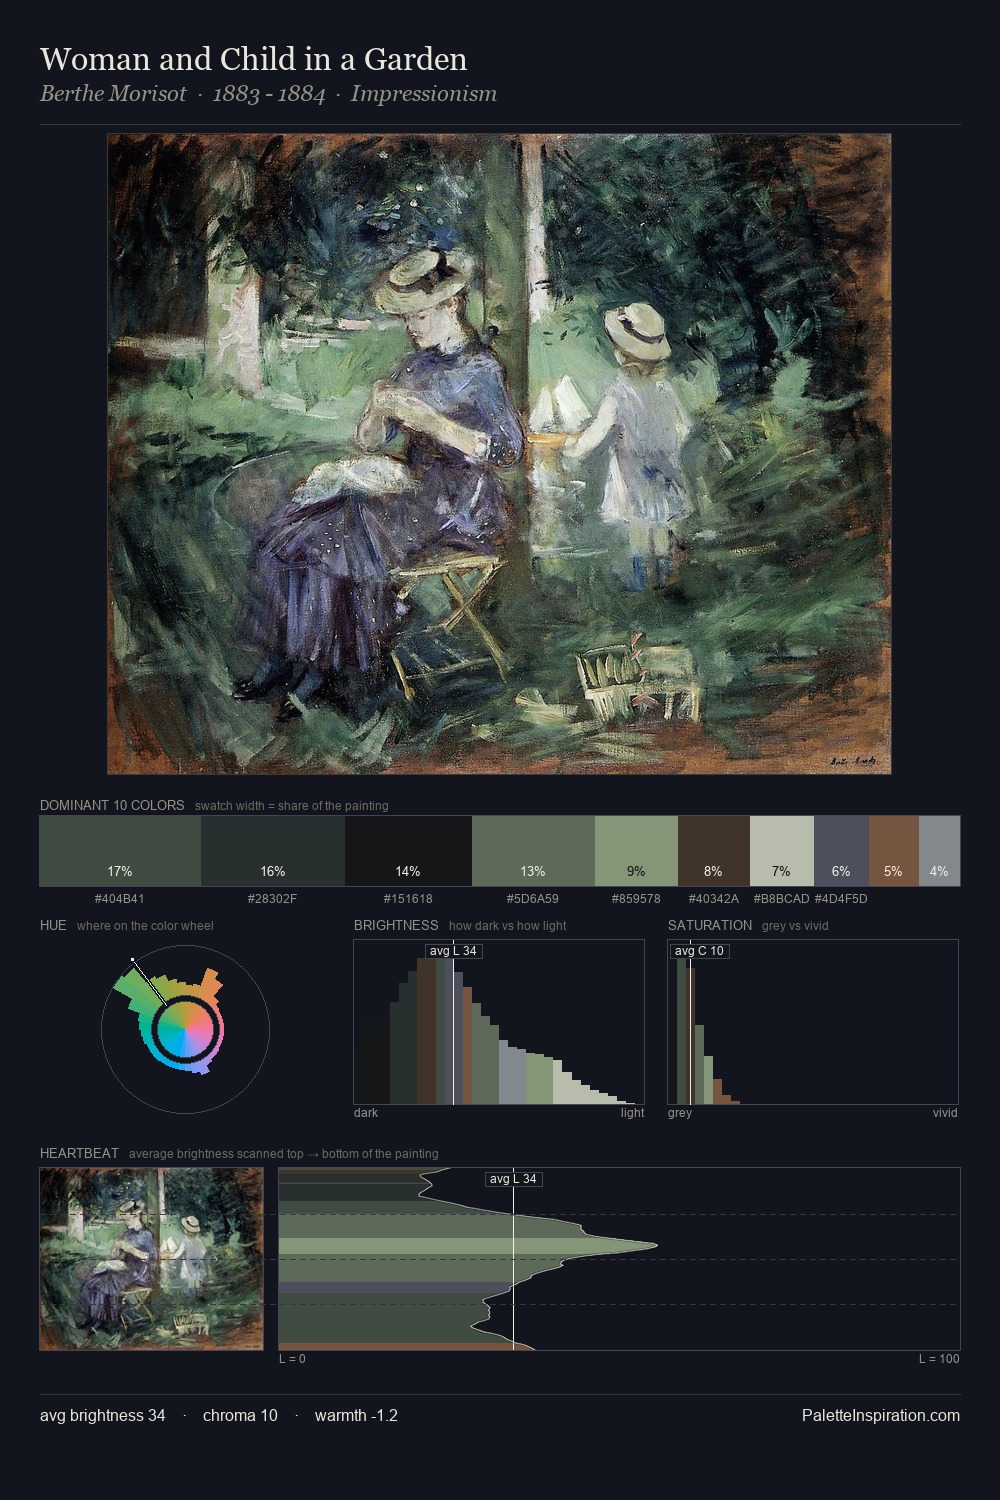Click the BRIGHTNESS section heading
1000x1500 pixels.
pyautogui.click(x=396, y=925)
